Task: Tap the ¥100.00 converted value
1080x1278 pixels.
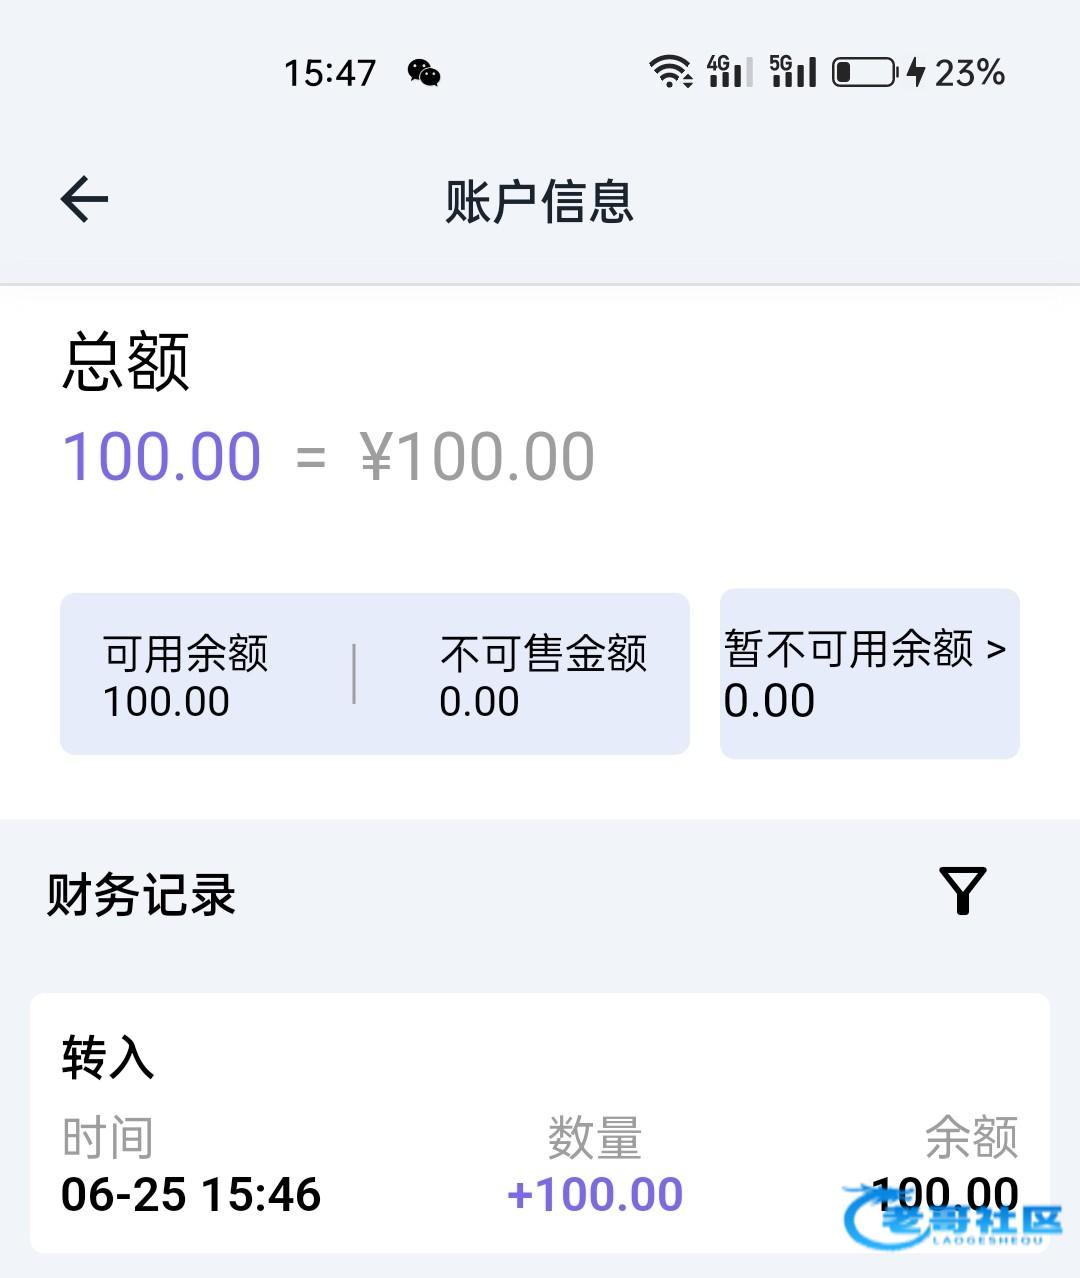Action: (477, 457)
